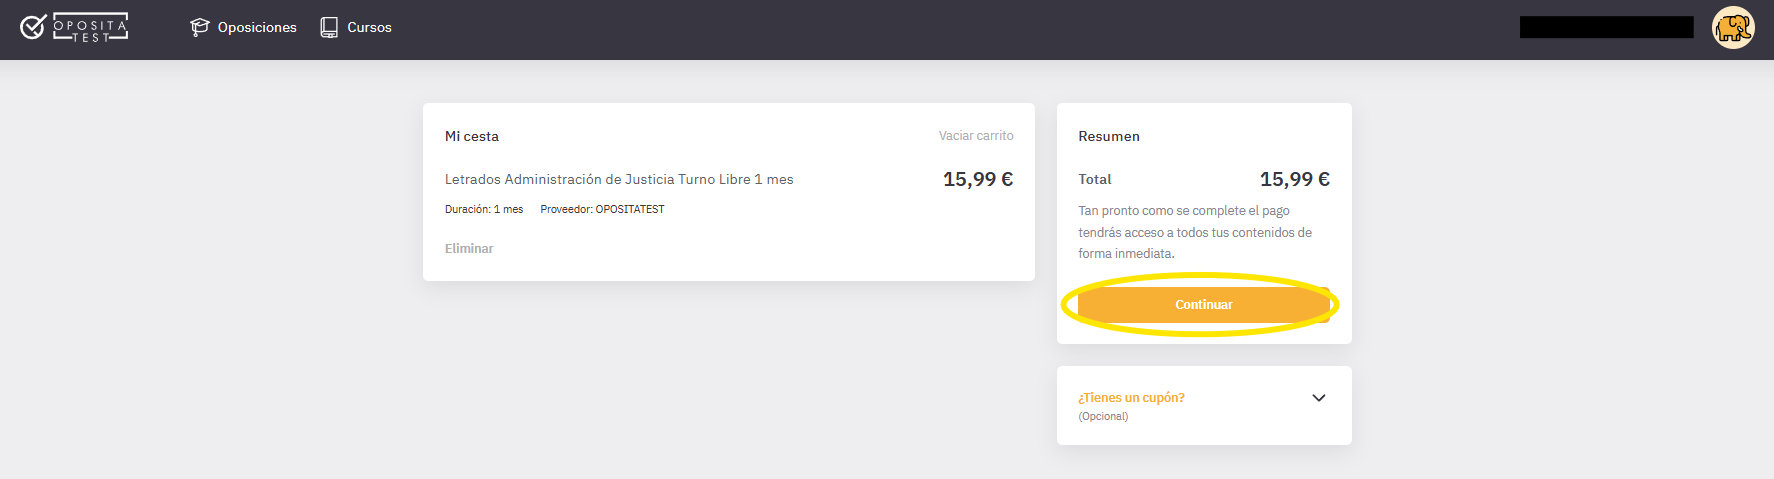Click the graduation cap icon beside Oposiciones
Image resolution: width=1774 pixels, height=479 pixels.
(x=200, y=27)
